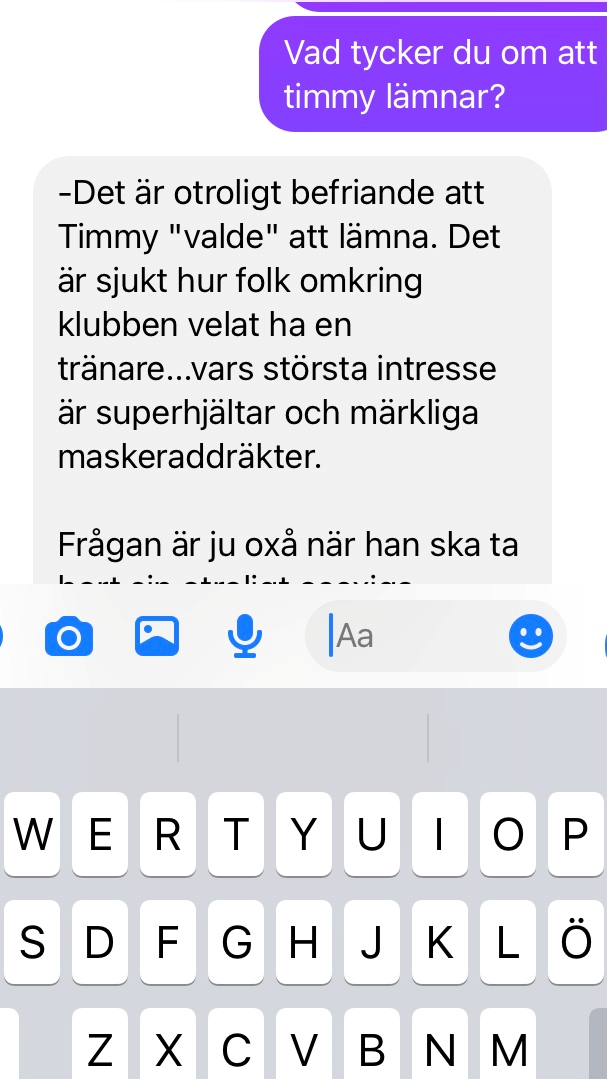
Task: Tap the P key on keyboard
Action: pos(576,834)
